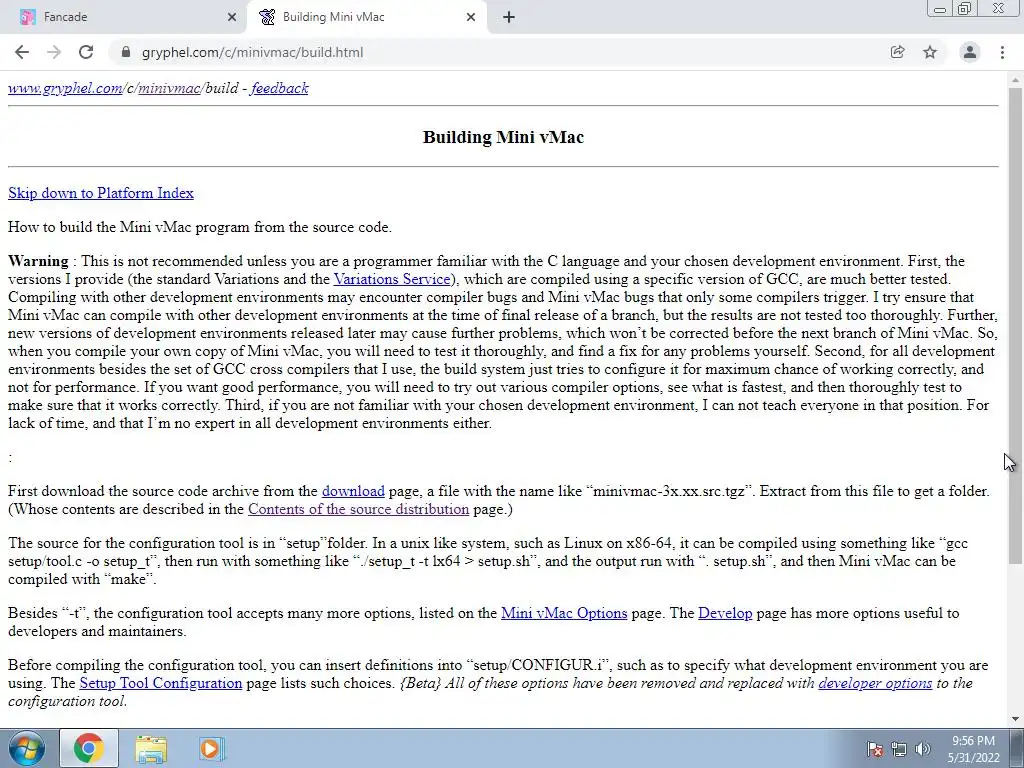Close the Fancade tab
This screenshot has height=768, width=1024.
232,17
